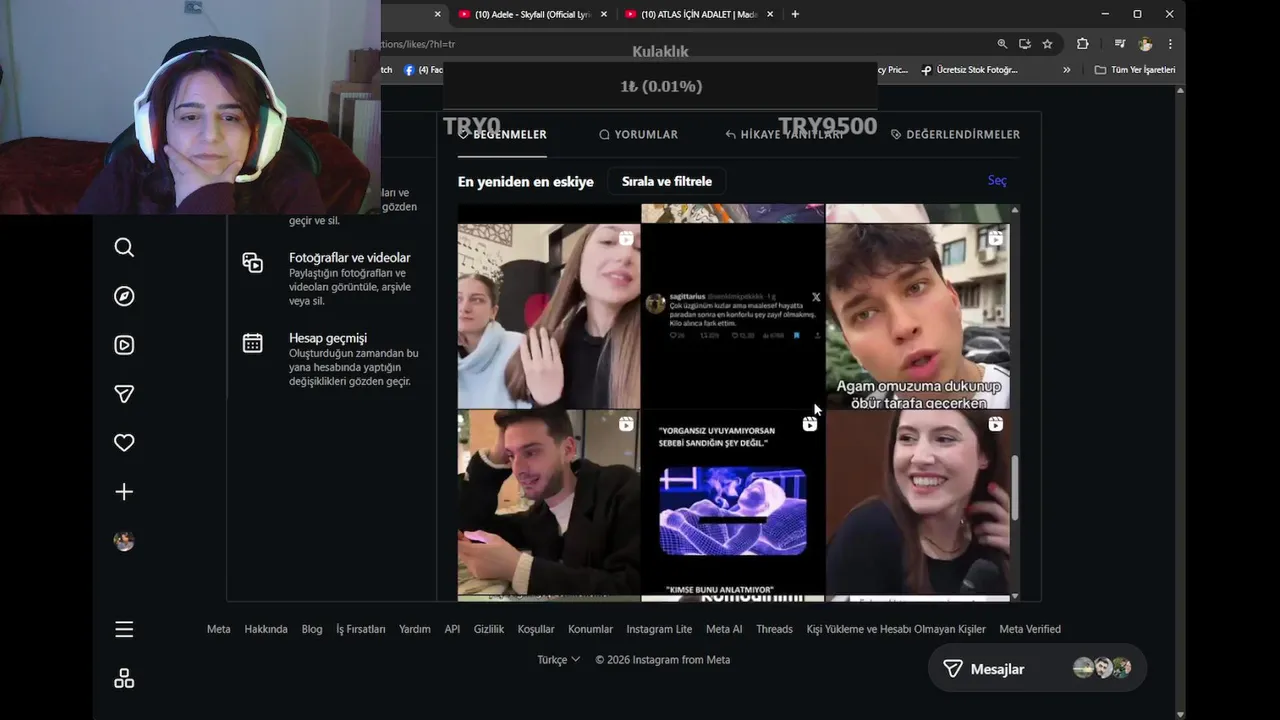The height and width of the screenshot is (720, 1280).
Task: Zoom the page with magnifier icon
Action: coord(1002,44)
